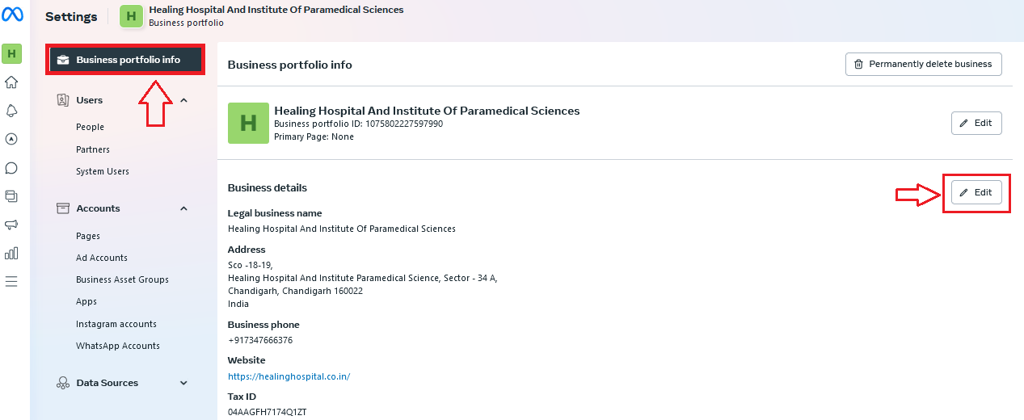Open the People menu item

click(90, 127)
